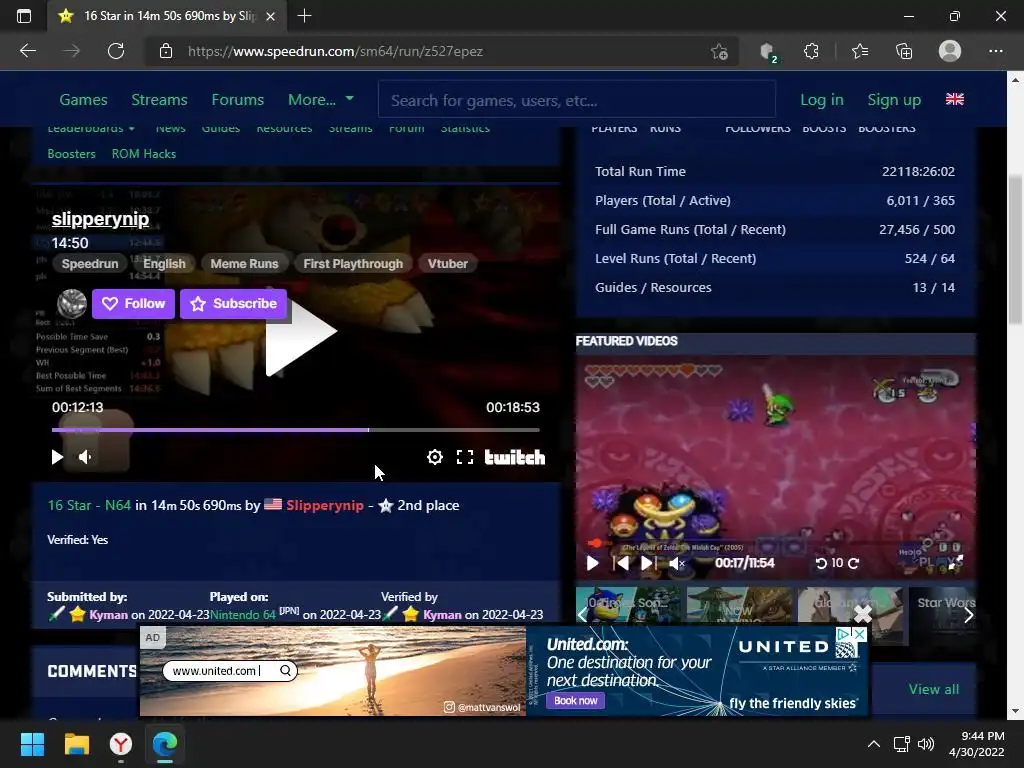
Task: Open Windows Start menu
Action: pyautogui.click(x=32, y=744)
